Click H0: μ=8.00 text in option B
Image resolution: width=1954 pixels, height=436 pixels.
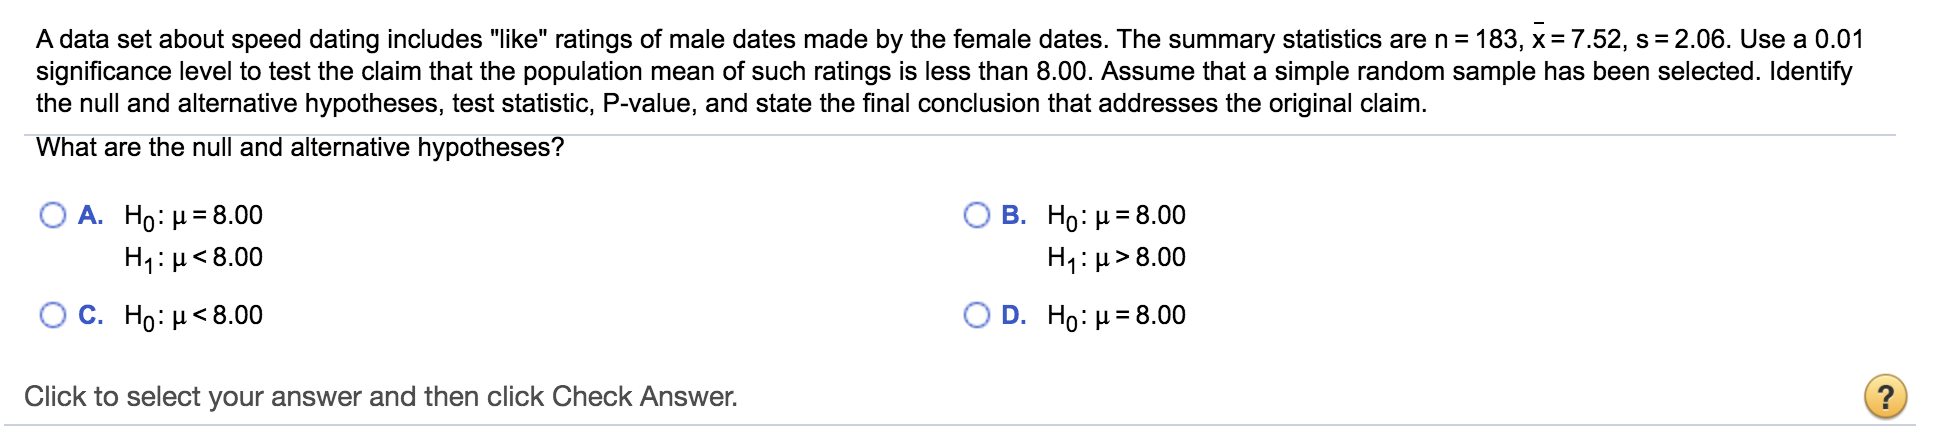(x=1116, y=216)
